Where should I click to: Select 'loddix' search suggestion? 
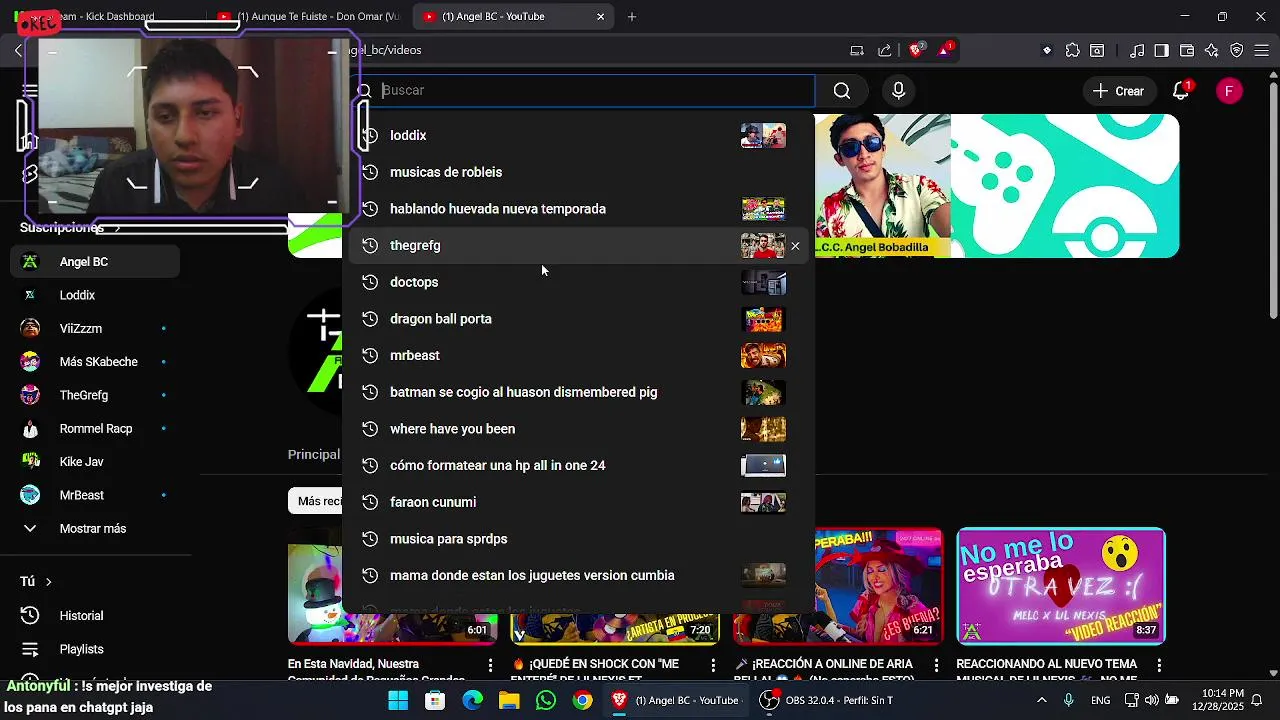[x=578, y=136]
